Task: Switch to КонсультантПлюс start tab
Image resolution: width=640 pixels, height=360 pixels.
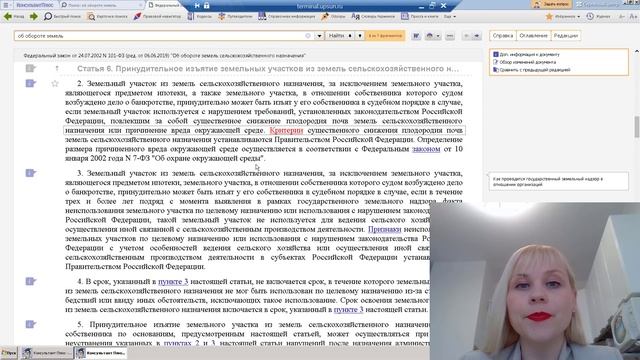Action: 35,5
